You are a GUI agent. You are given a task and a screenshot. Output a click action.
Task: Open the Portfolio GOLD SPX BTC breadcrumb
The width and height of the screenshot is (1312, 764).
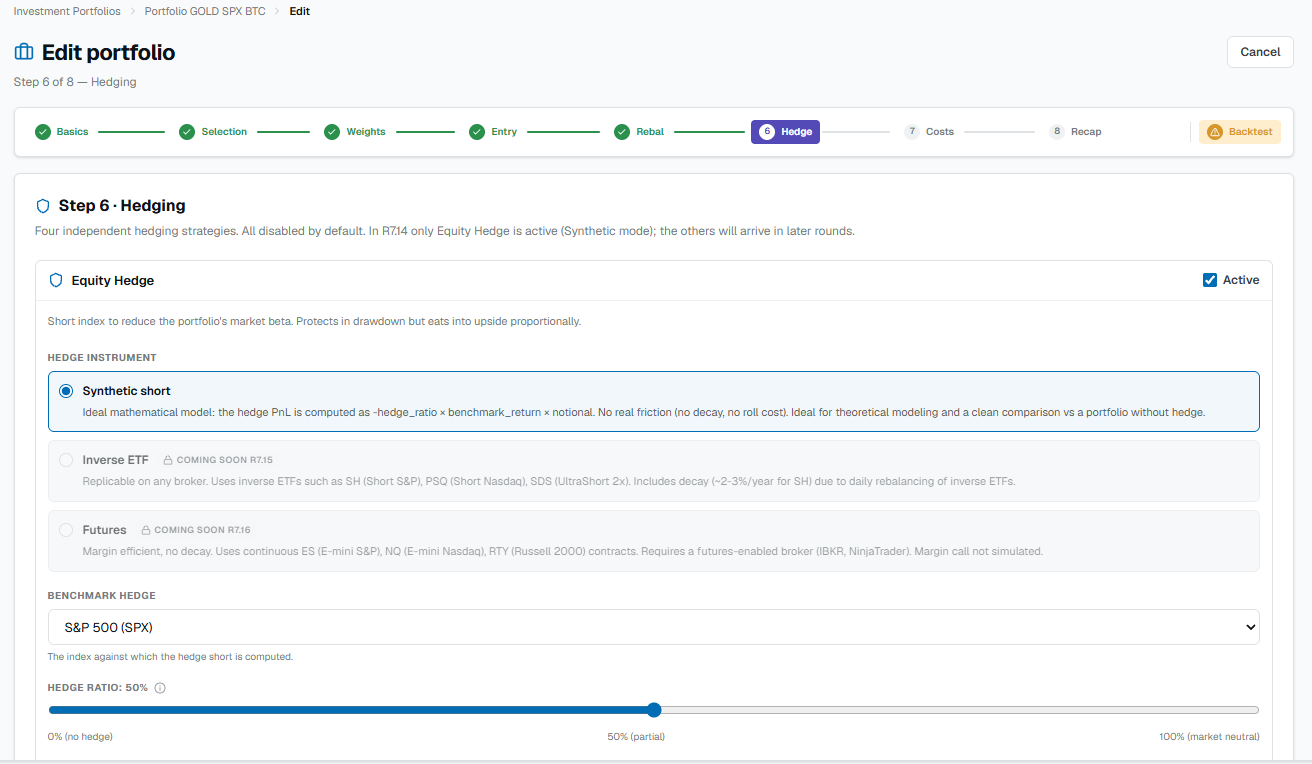click(x=205, y=11)
